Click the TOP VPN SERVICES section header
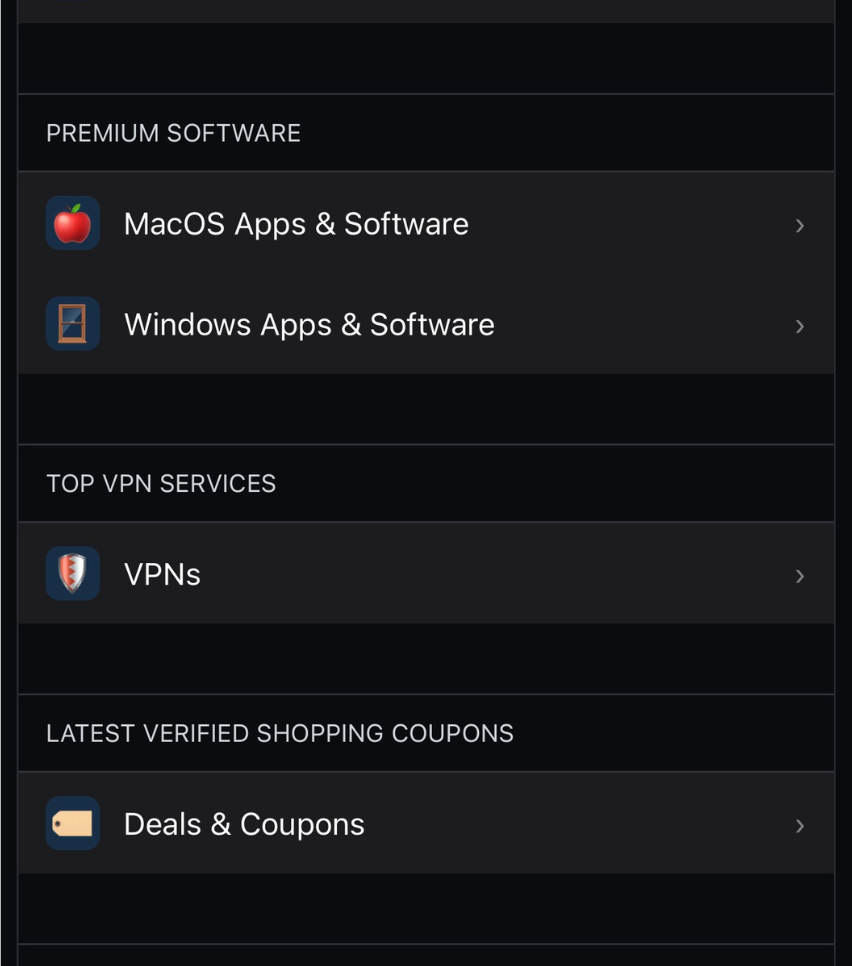The height and width of the screenshot is (966, 852). [x=161, y=484]
